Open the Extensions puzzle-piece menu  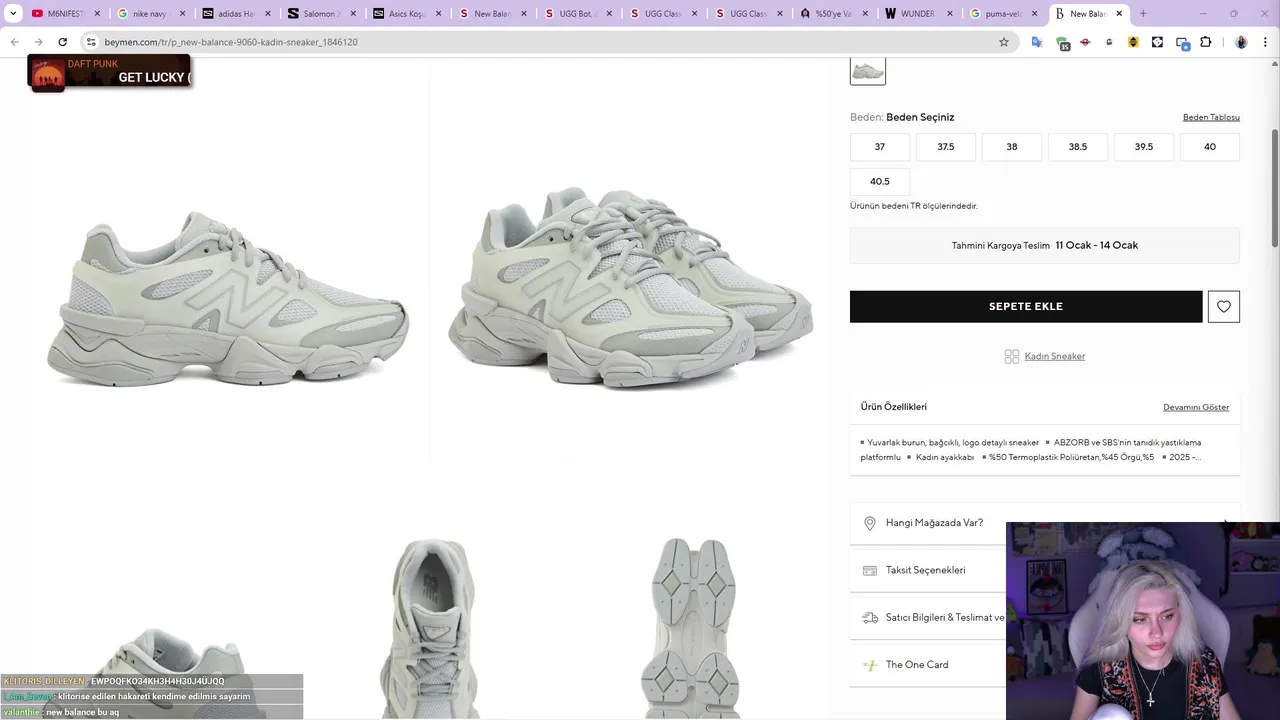(1206, 42)
